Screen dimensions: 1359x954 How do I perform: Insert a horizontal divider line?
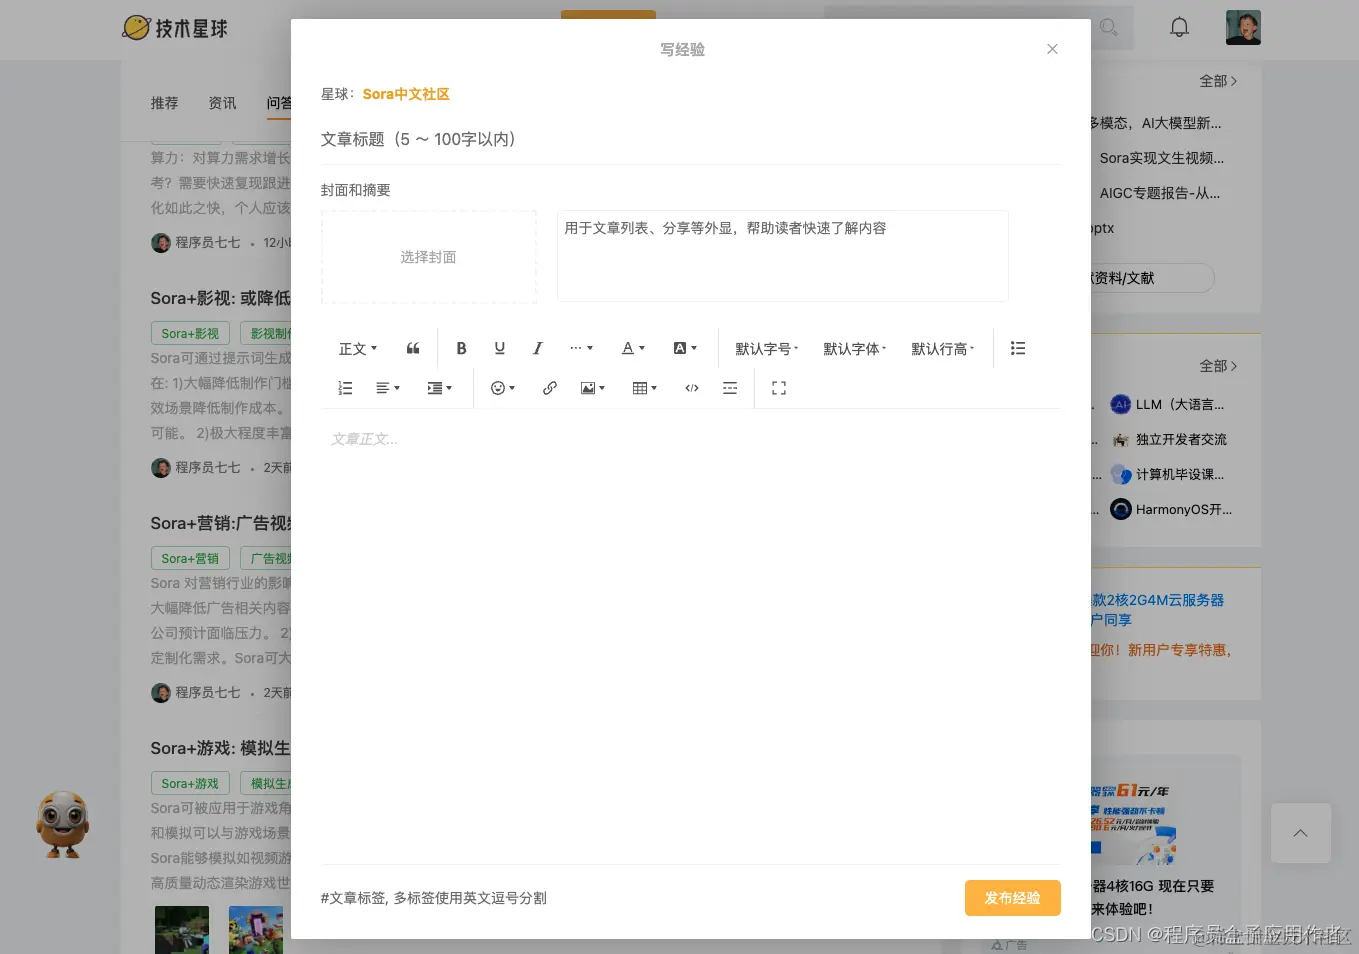tap(730, 388)
